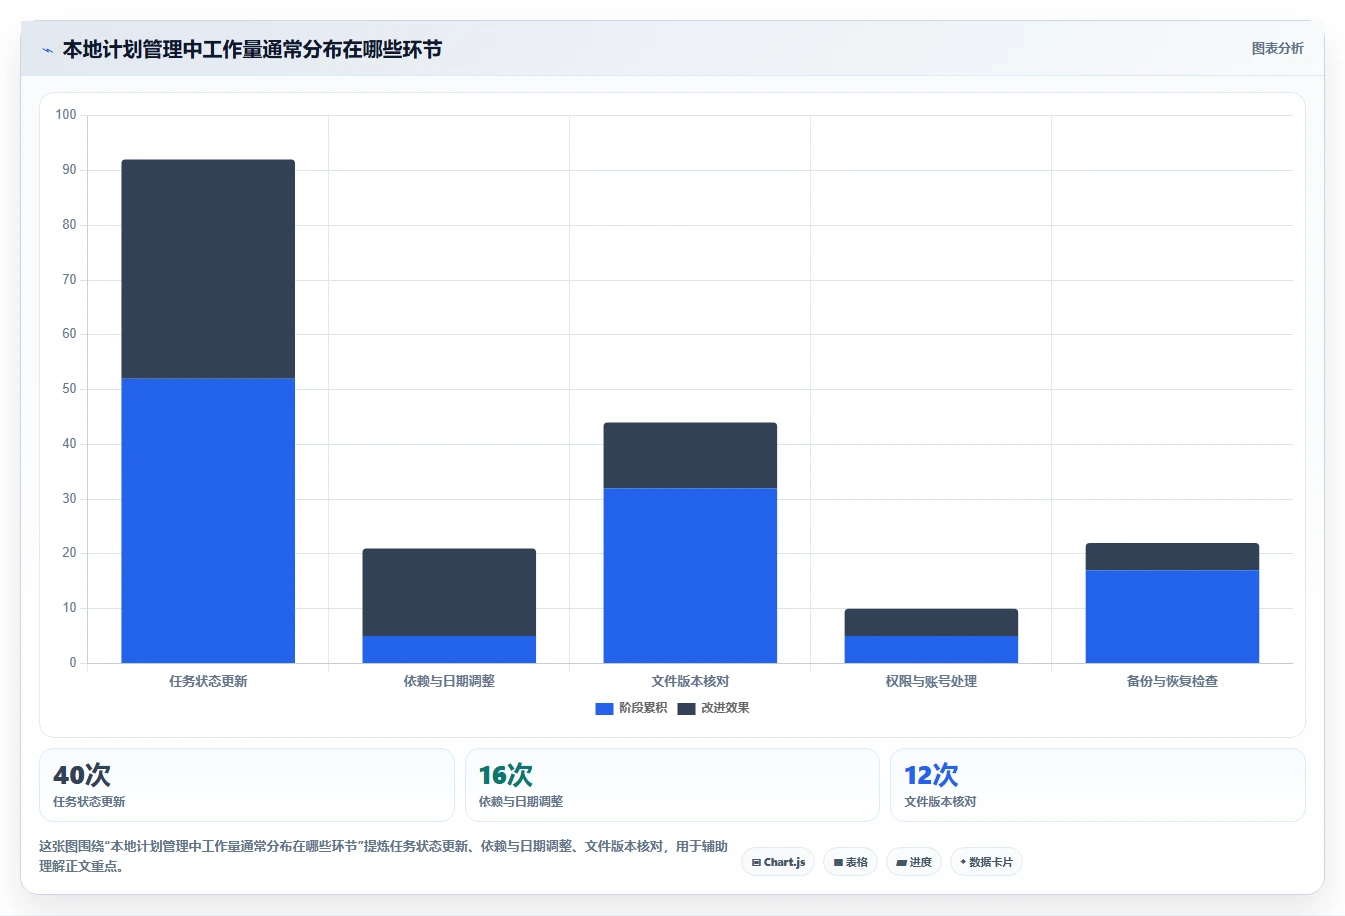Toggle the 改进效果 legend item
This screenshot has height=916, width=1345.
coord(713,708)
